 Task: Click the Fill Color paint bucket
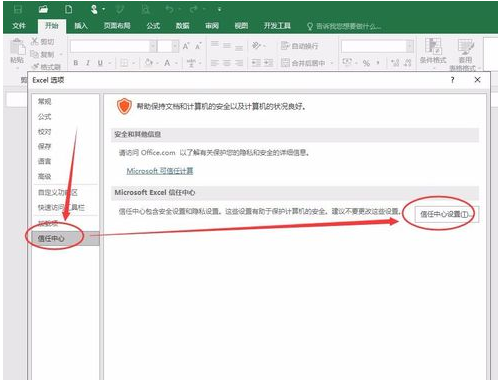tap(149, 62)
